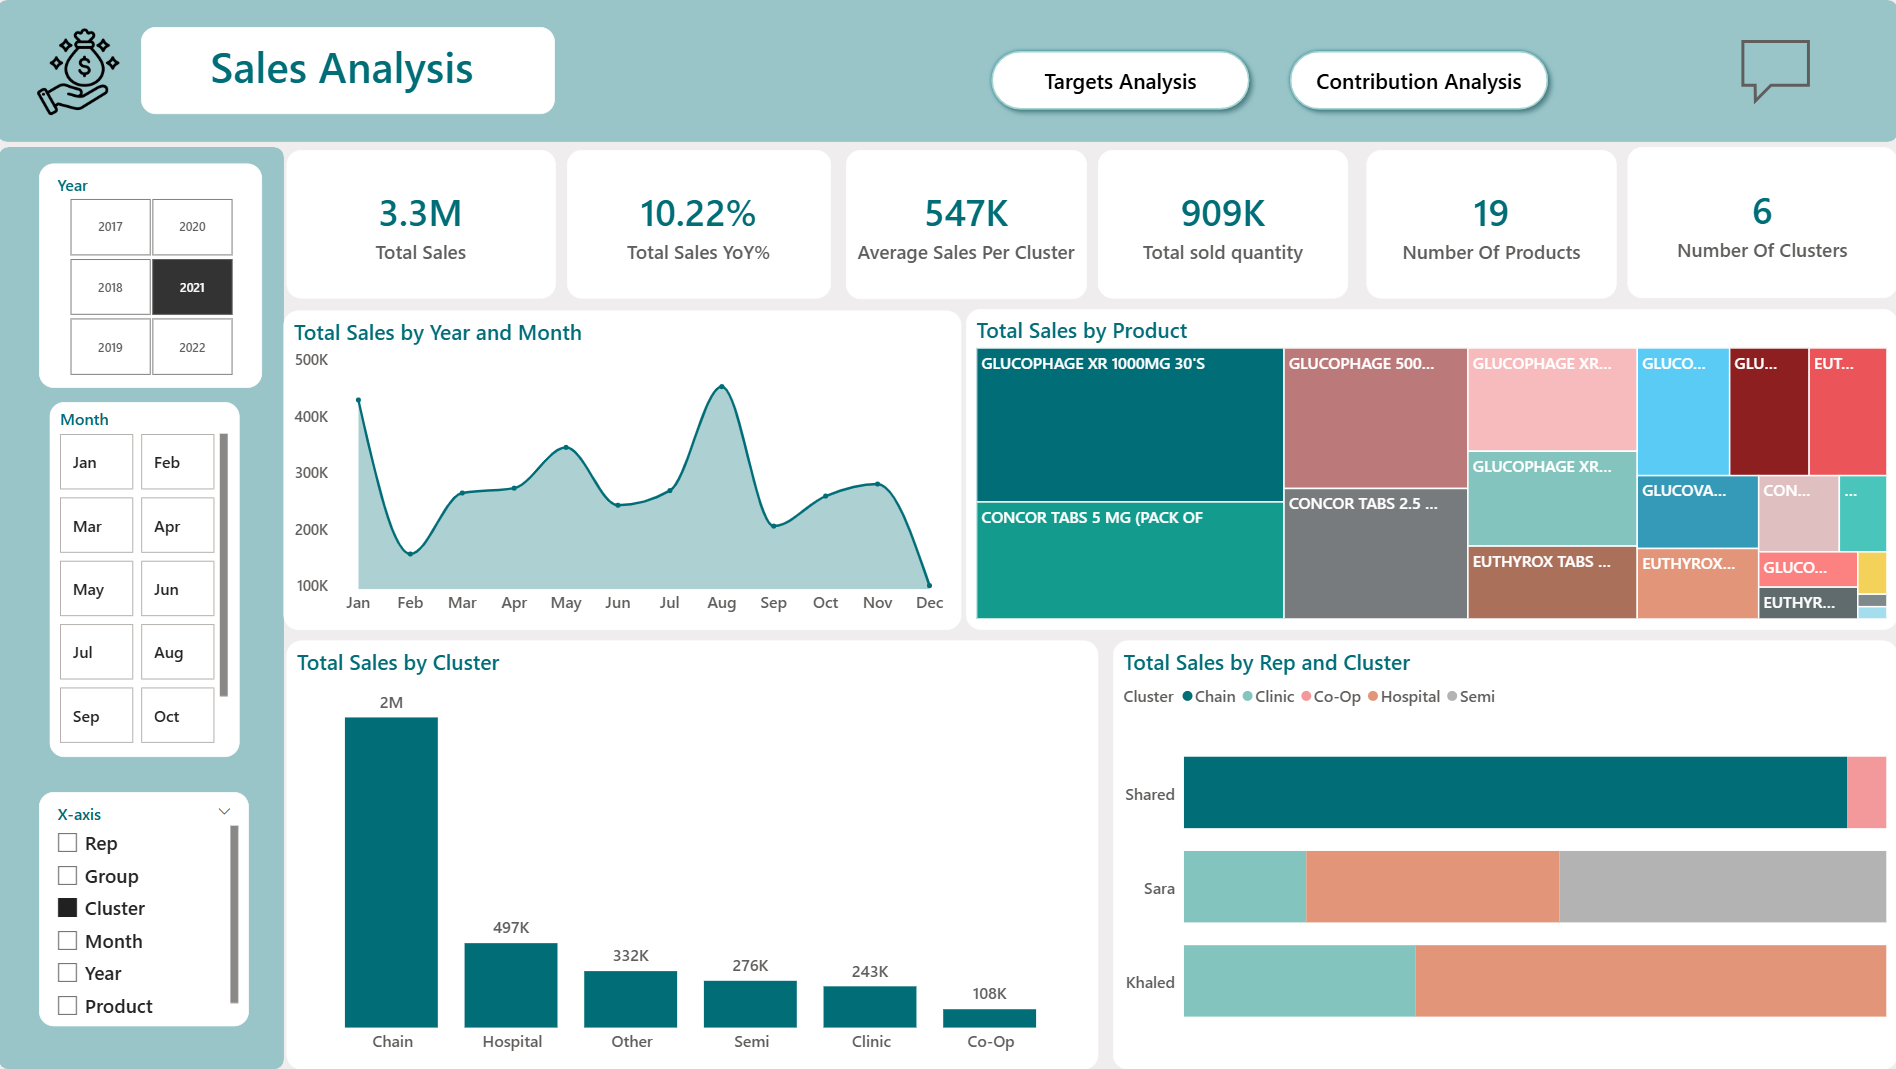Screen dimensions: 1896x1069
Task: Click the money bag sales logo icon
Action: point(78,71)
